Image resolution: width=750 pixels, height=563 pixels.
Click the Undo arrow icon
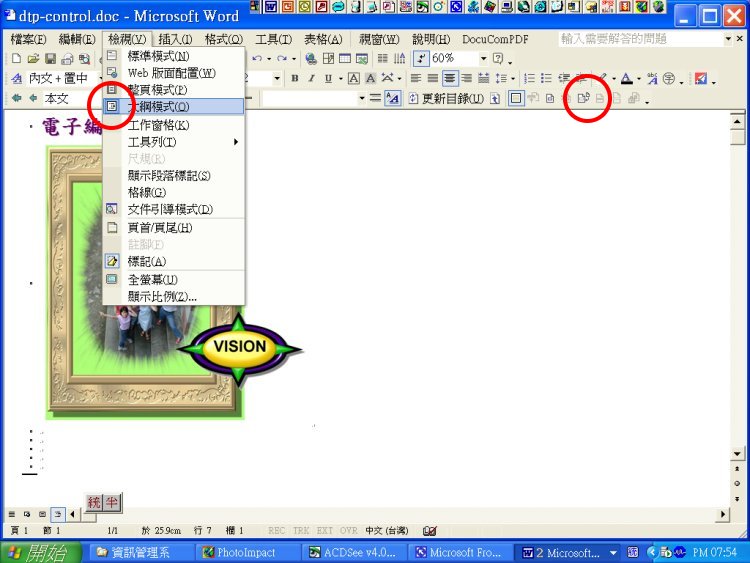pyautogui.click(x=257, y=59)
